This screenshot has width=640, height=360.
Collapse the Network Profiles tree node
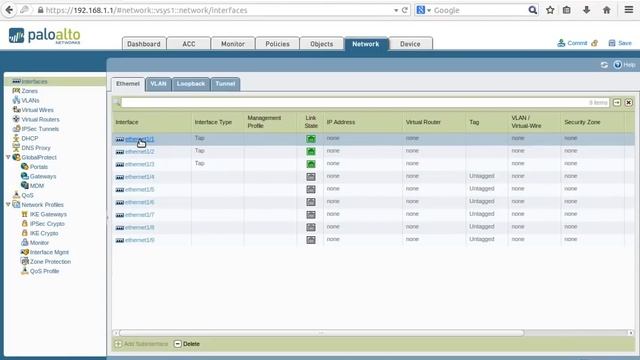(x=8, y=204)
